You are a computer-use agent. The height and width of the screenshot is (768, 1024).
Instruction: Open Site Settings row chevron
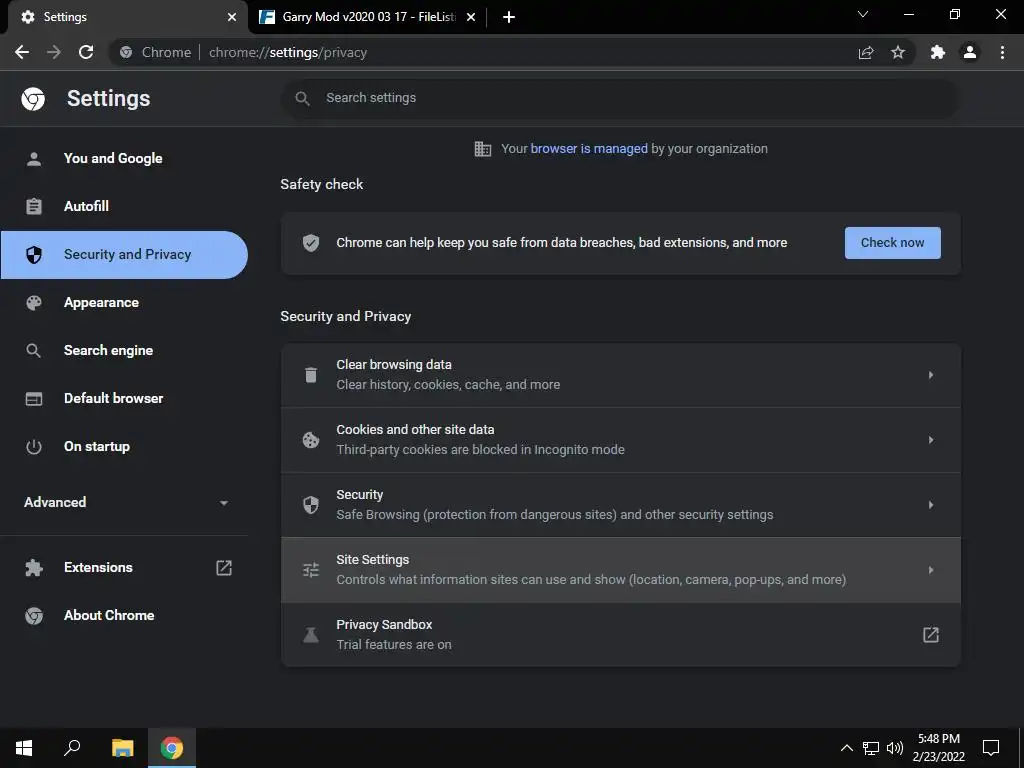[931, 569]
